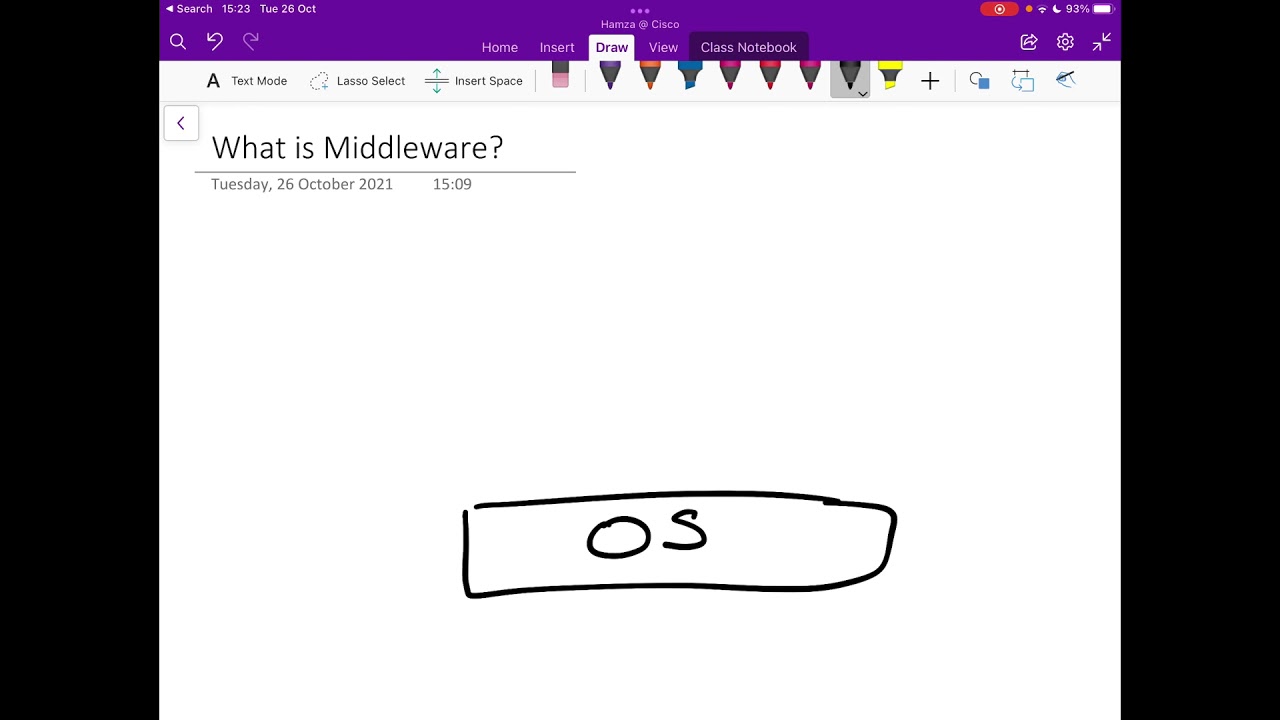The height and width of the screenshot is (720, 1280).
Task: Select the yellow highlighter
Action: pyautogui.click(x=890, y=77)
